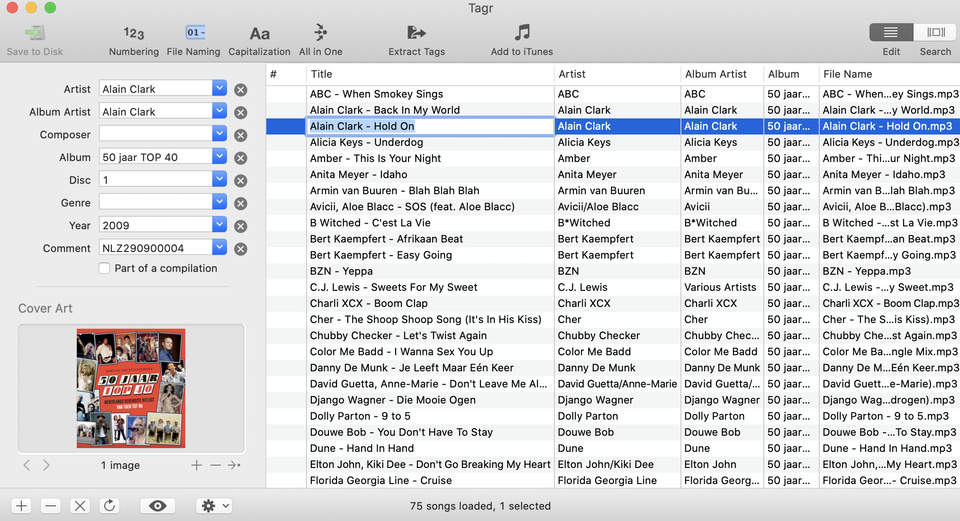Switch to Edit view mode
Screen dimensions: 960x521
(x=891, y=32)
